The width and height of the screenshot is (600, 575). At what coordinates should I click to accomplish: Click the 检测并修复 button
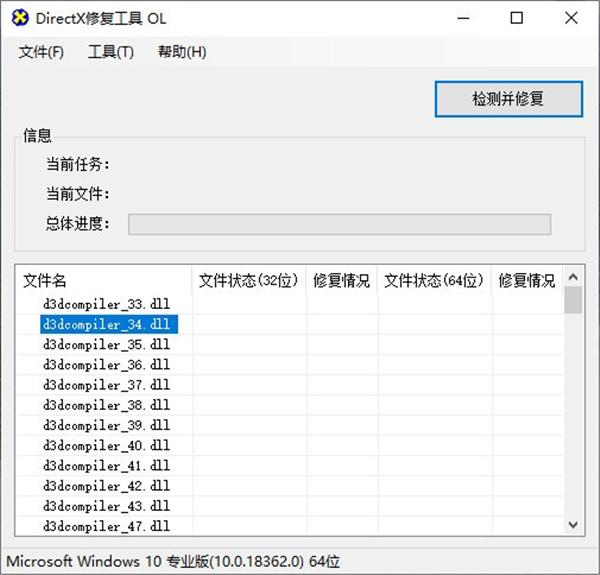pos(509,99)
